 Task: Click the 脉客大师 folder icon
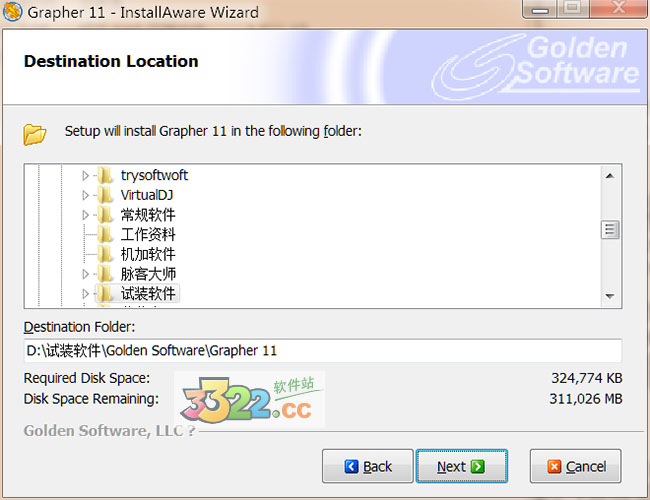click(105, 274)
